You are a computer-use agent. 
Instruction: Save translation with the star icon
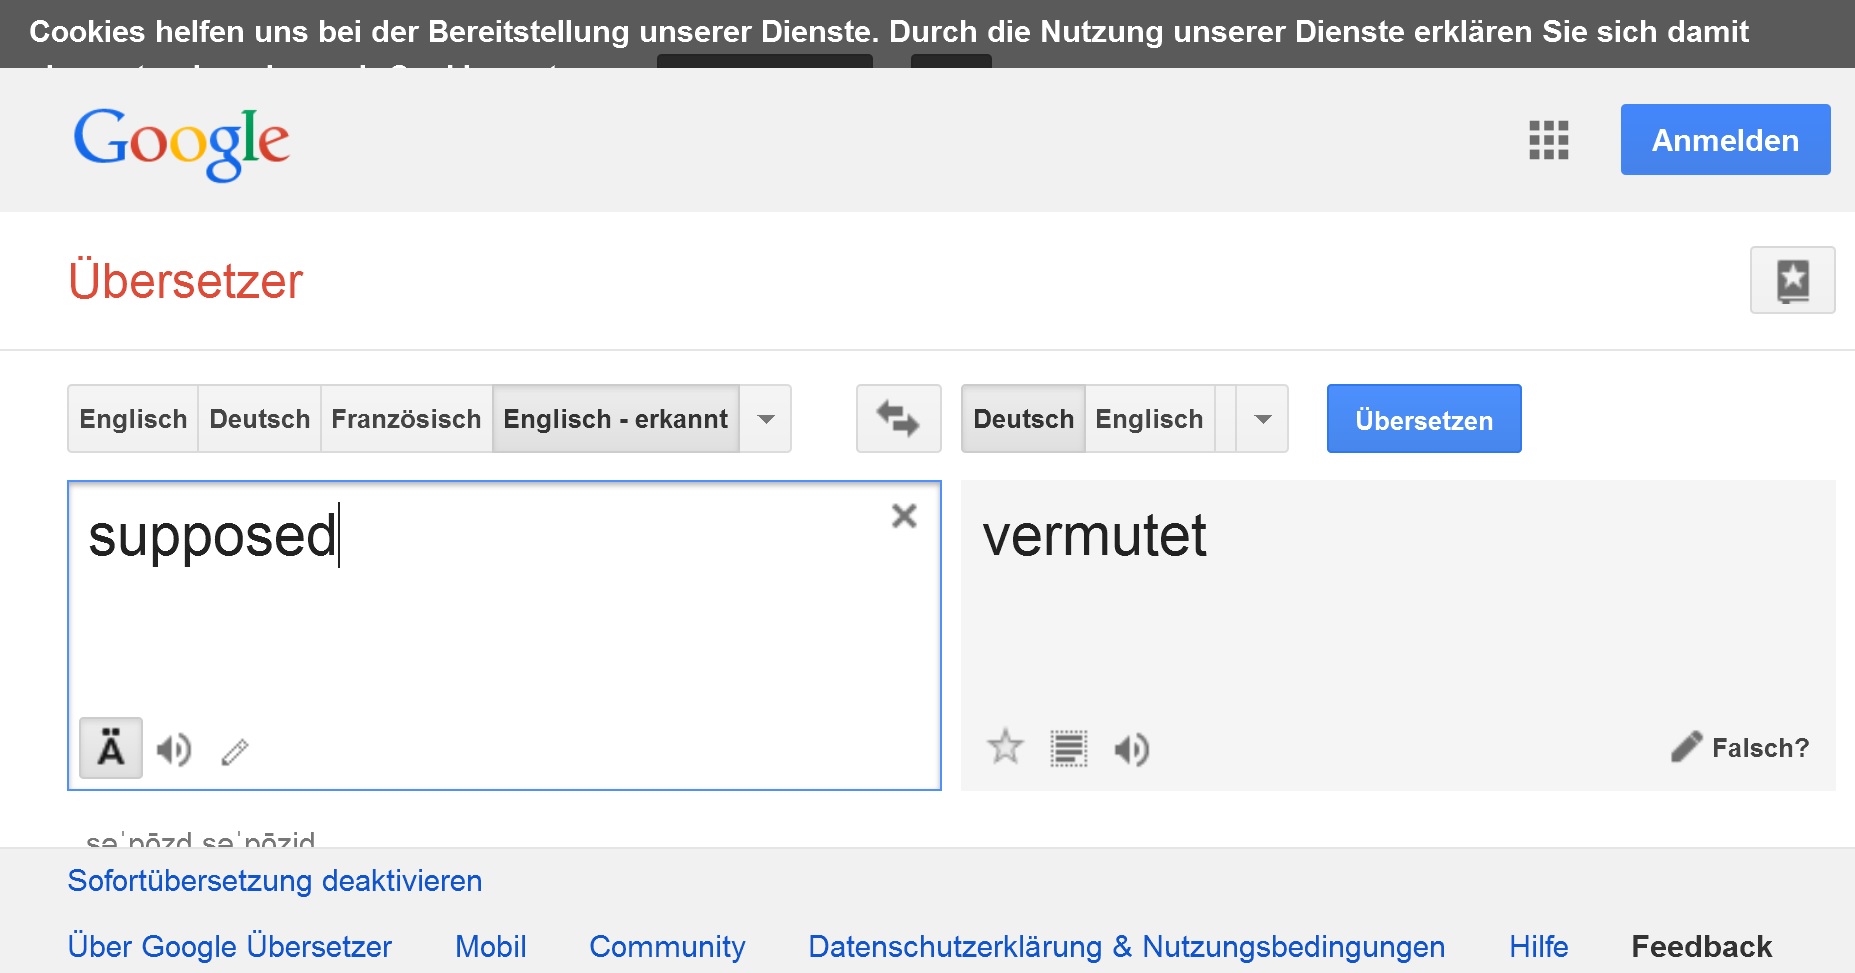1005,747
